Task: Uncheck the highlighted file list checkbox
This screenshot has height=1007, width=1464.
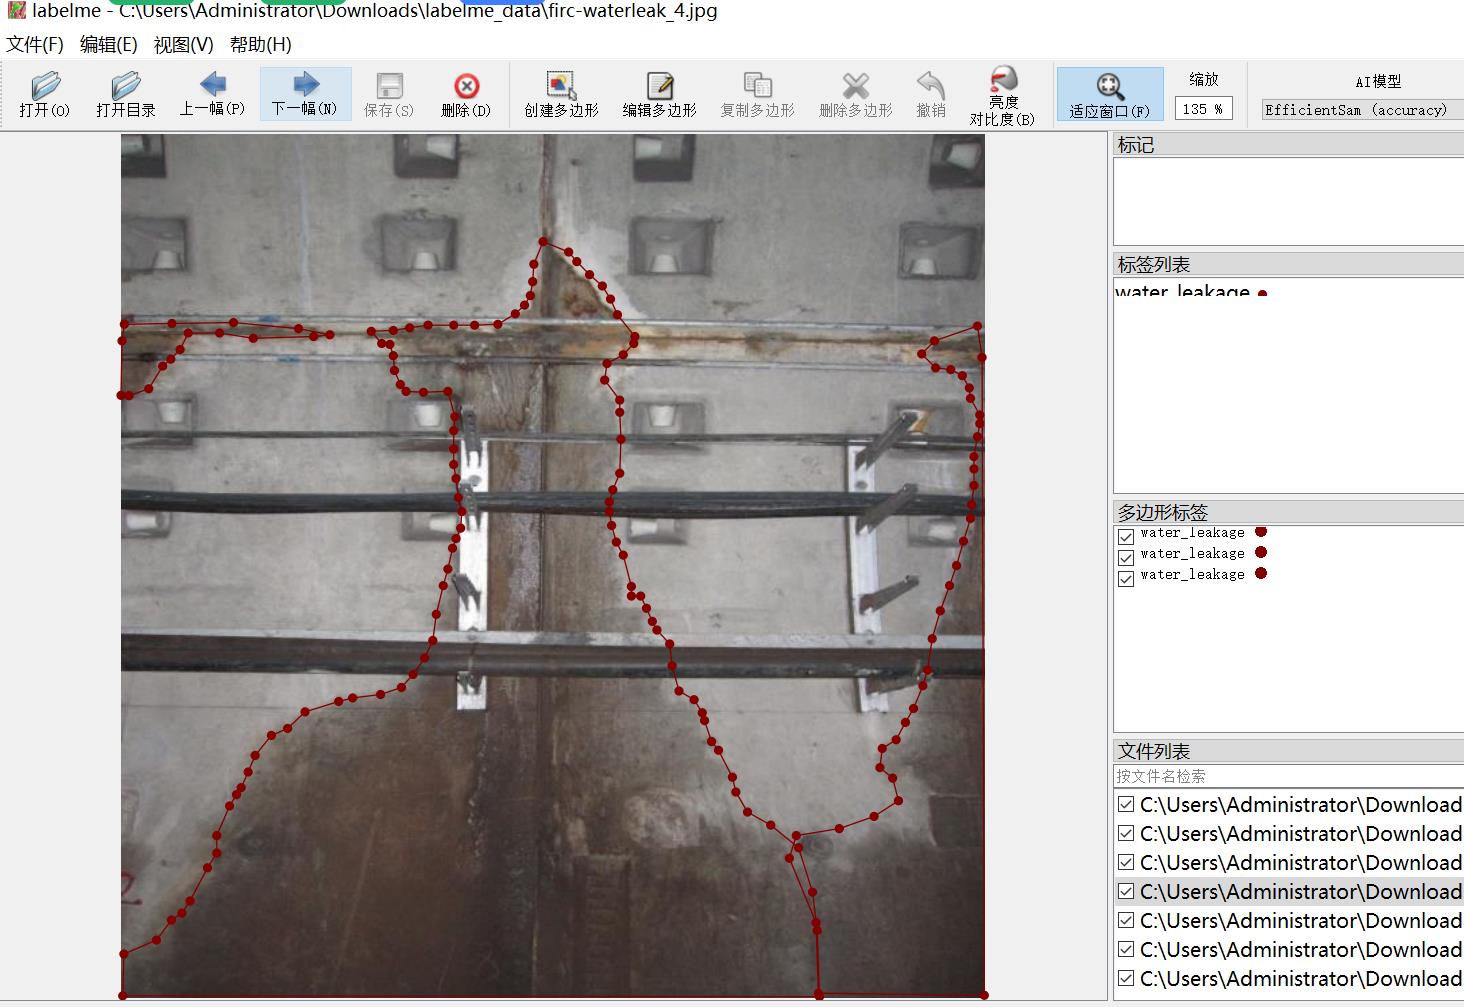Action: click(x=1126, y=891)
